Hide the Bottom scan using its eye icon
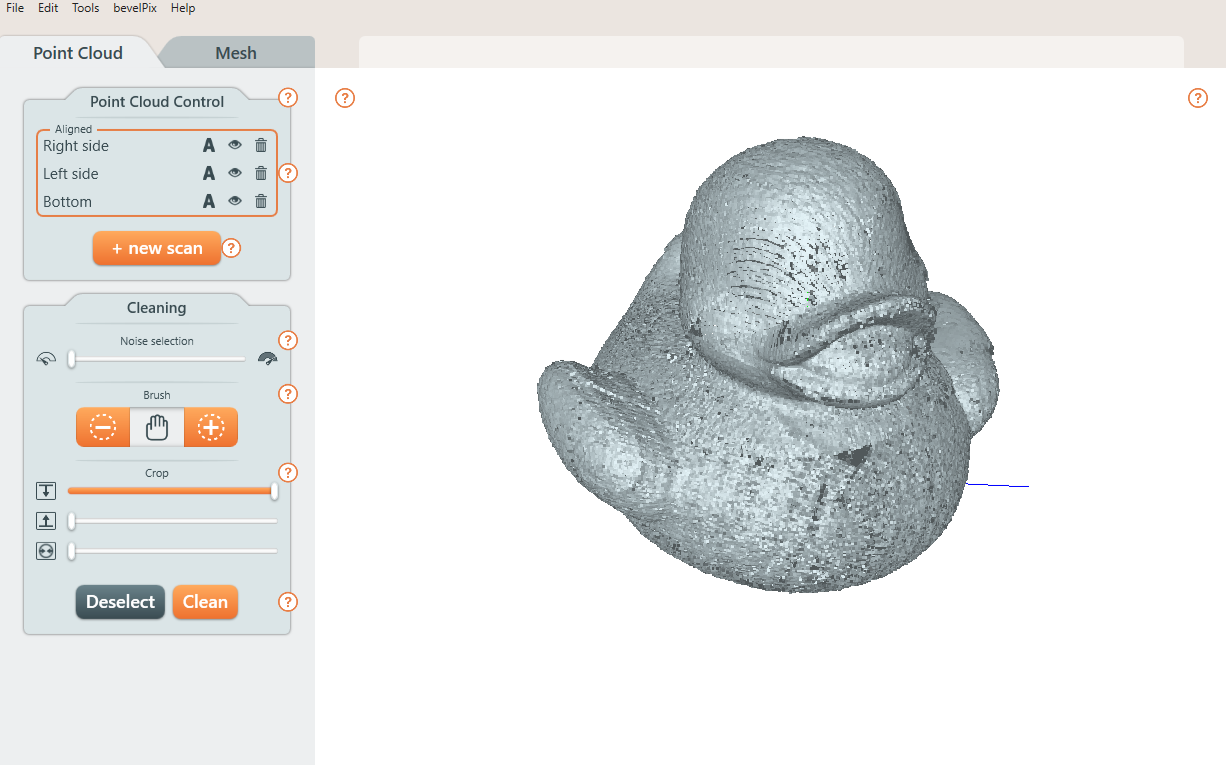 (x=235, y=201)
